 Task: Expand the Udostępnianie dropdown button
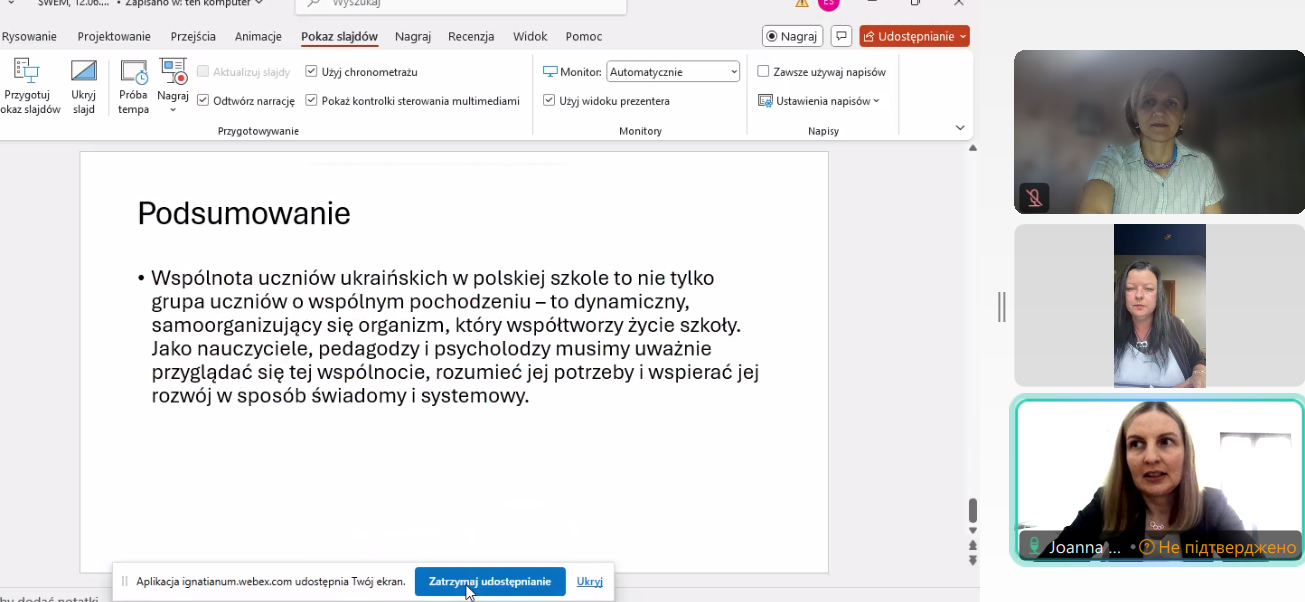tap(963, 37)
